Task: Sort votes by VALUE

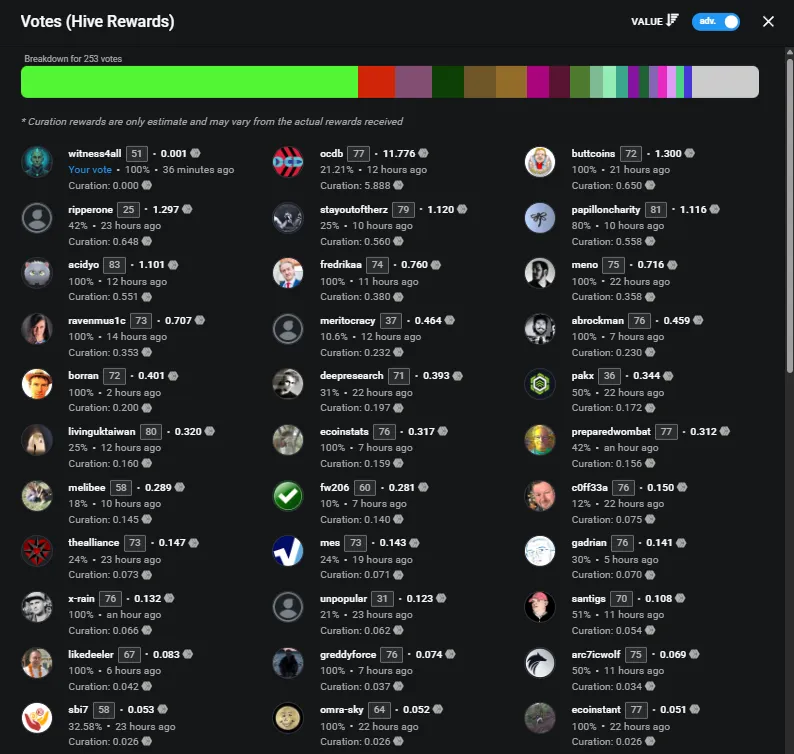Action: click(654, 21)
